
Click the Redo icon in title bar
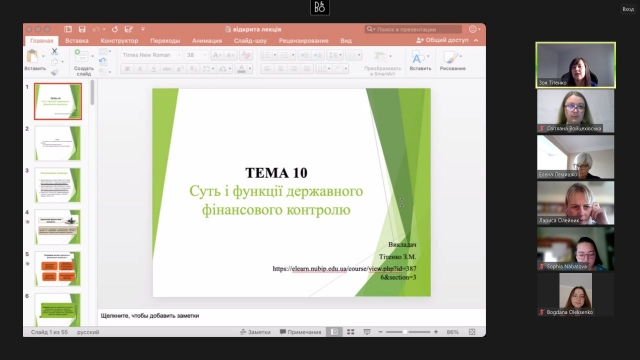115,29
